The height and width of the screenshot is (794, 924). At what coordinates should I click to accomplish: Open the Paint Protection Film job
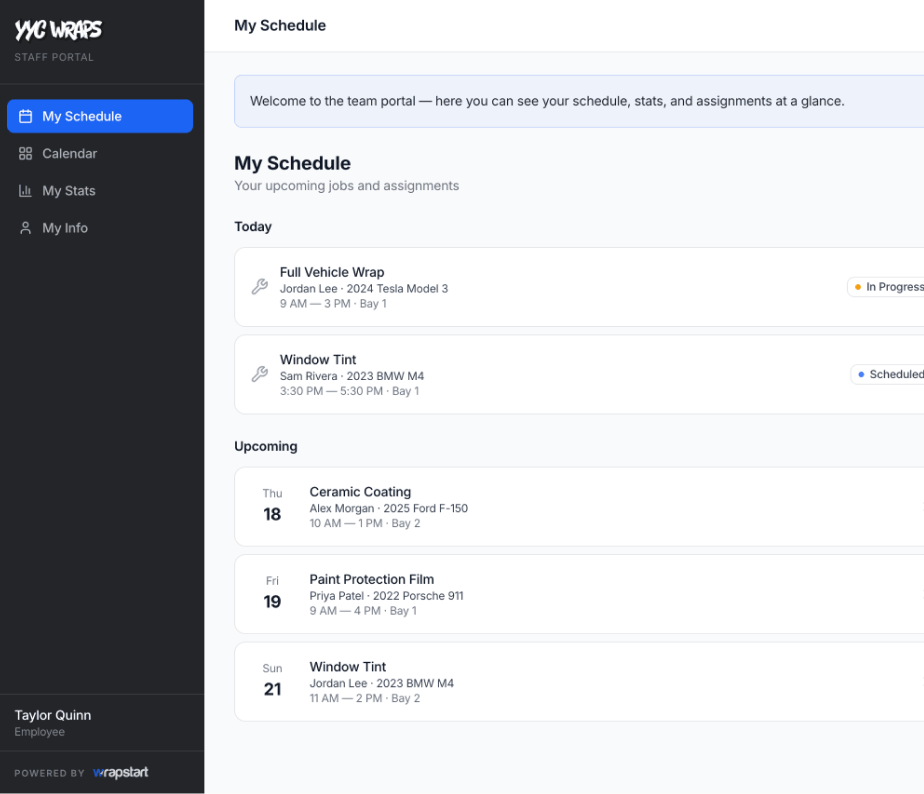[579, 594]
